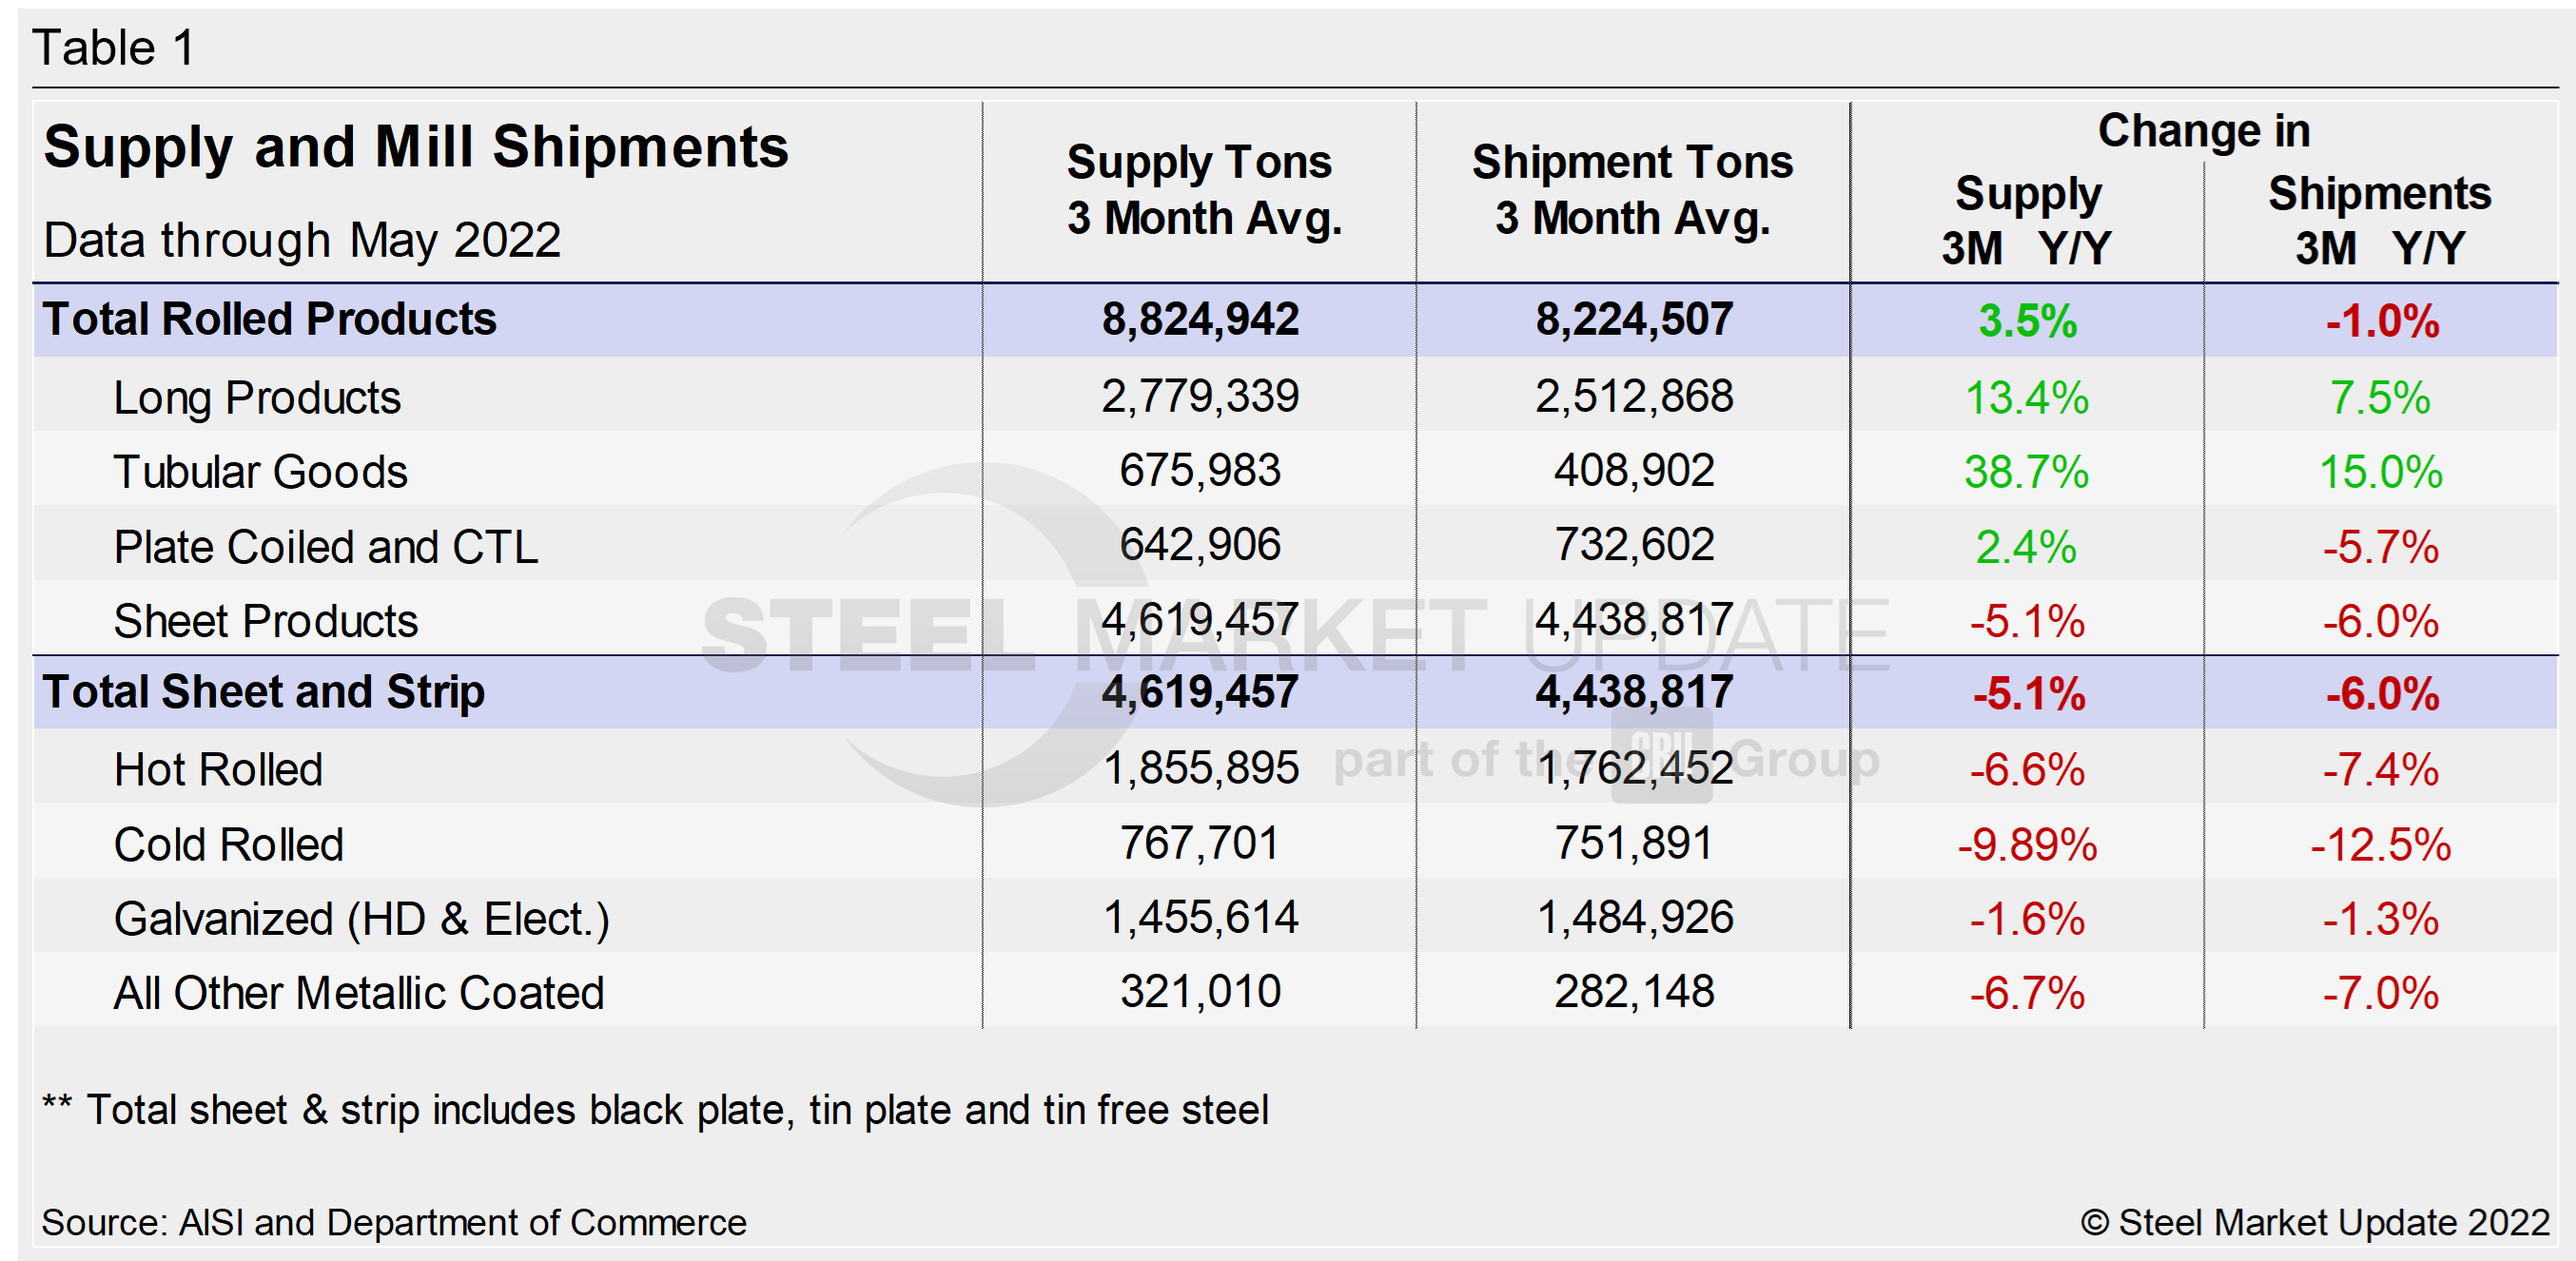The width and height of the screenshot is (2576, 1261).
Task: Select the Cold Rolled shipments change -12.5%
Action: (x=2380, y=844)
